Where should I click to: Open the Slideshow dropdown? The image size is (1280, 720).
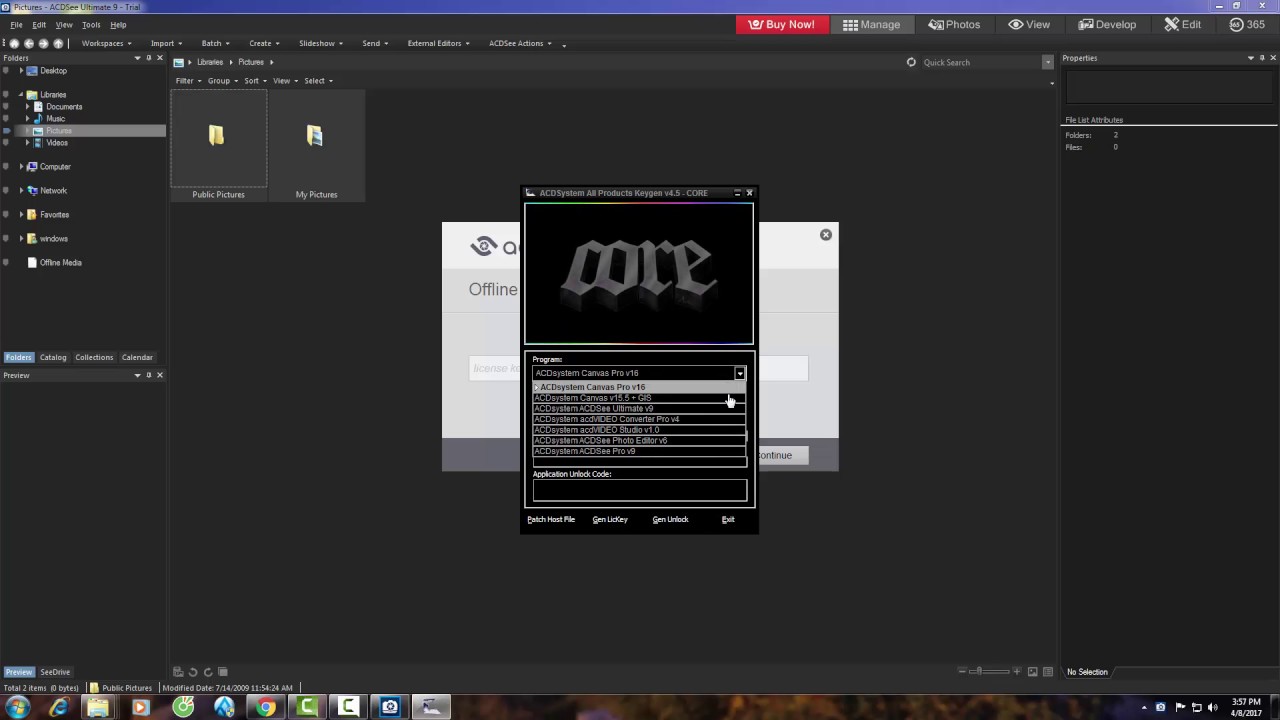pyautogui.click(x=321, y=43)
